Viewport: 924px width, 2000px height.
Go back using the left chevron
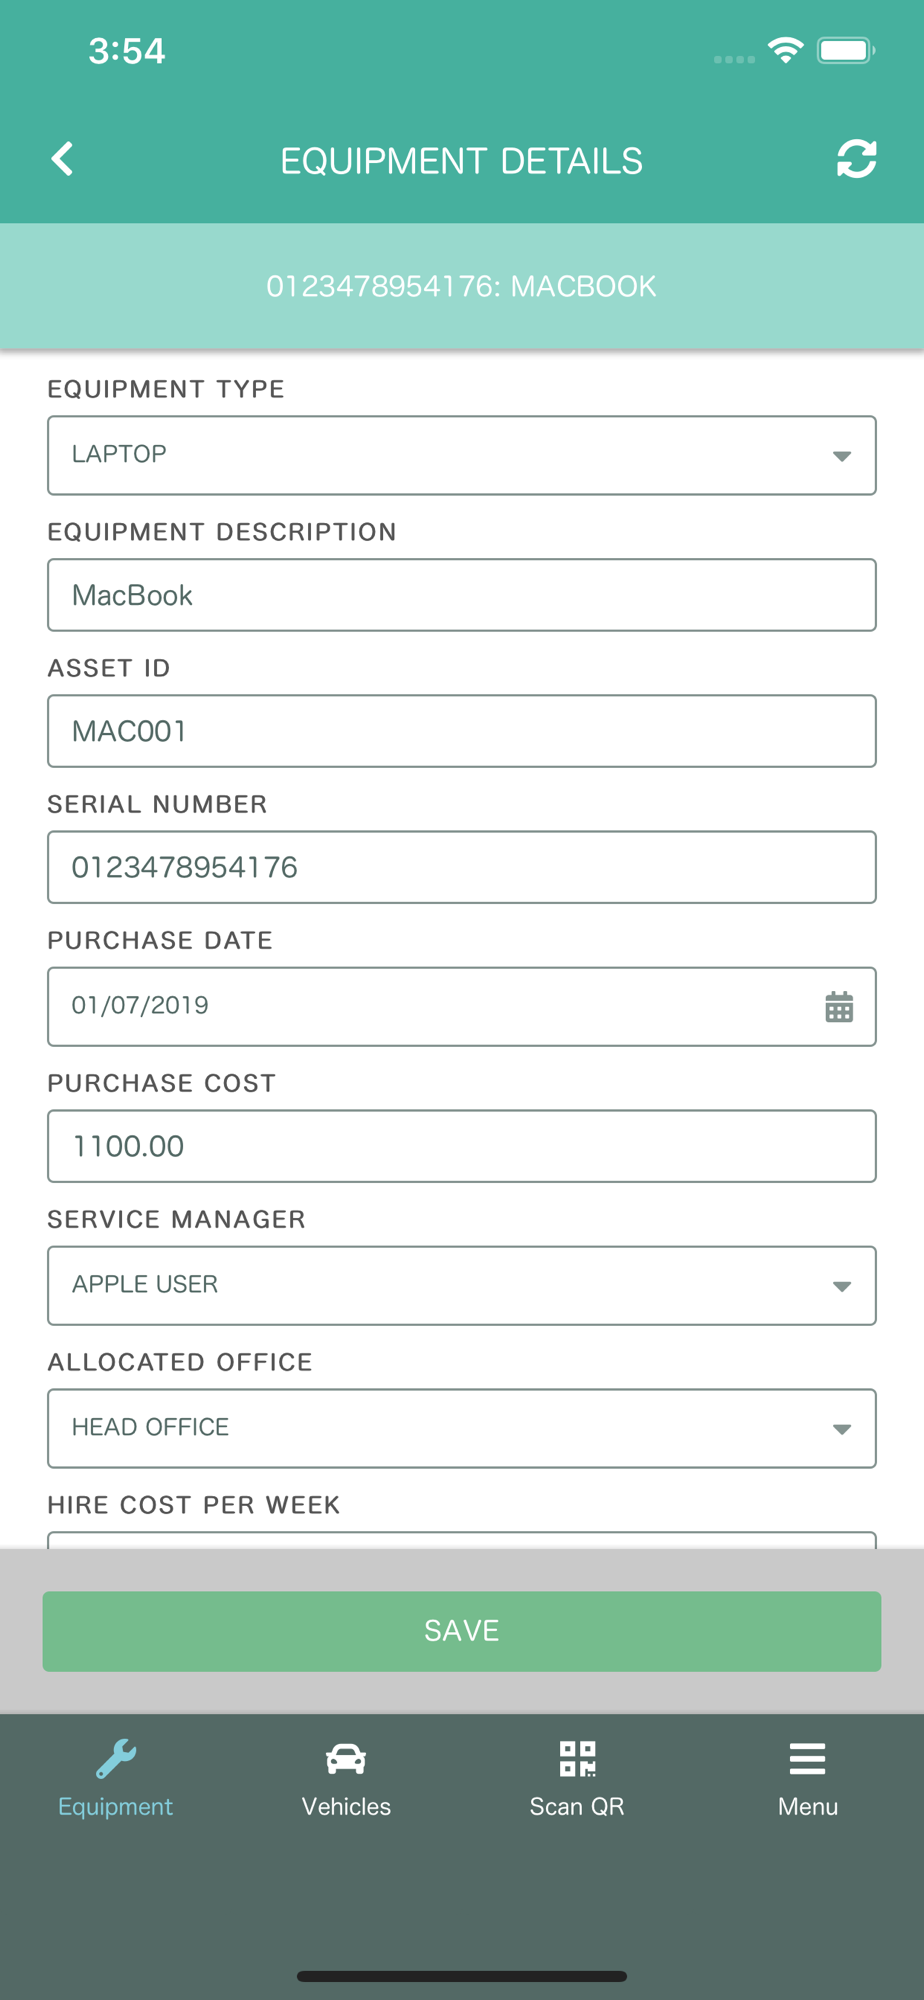coord(62,159)
